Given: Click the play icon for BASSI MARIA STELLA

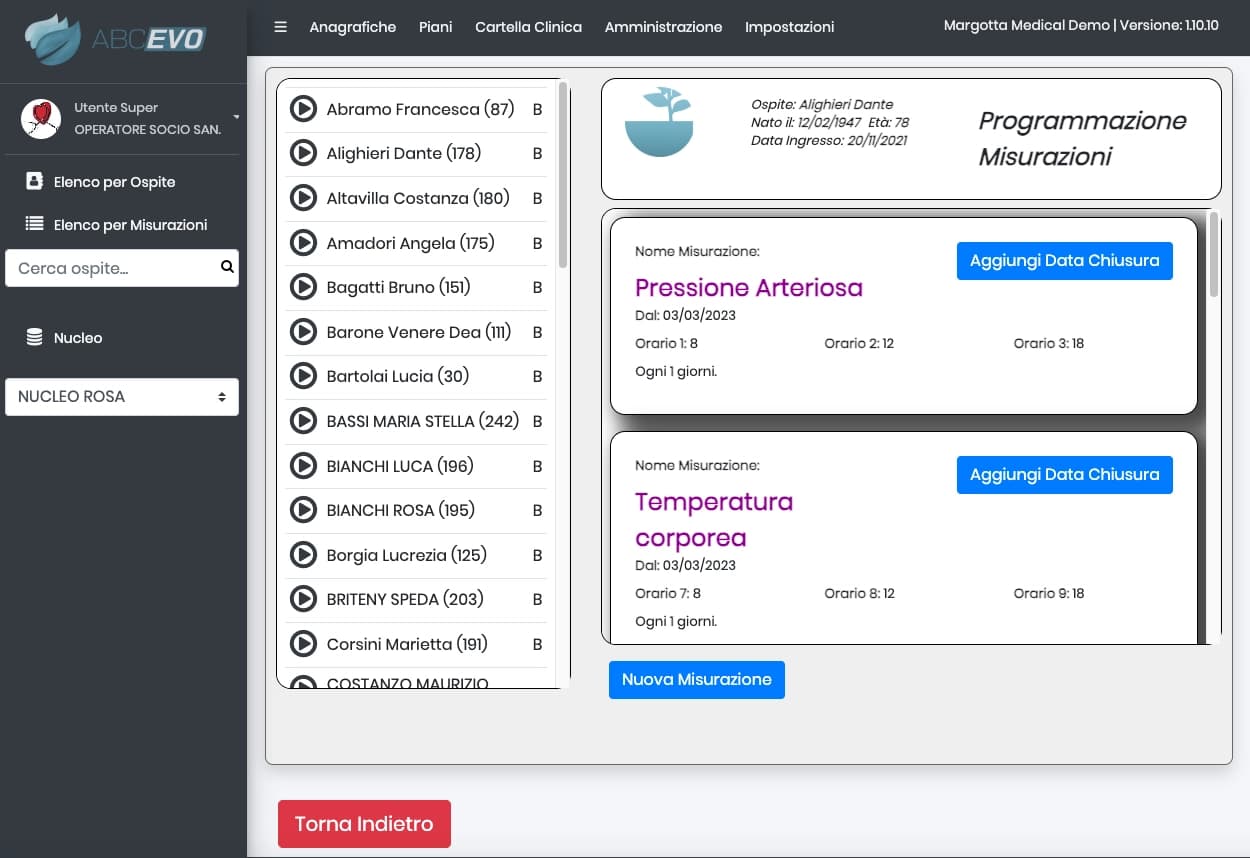Looking at the screenshot, I should (x=304, y=420).
